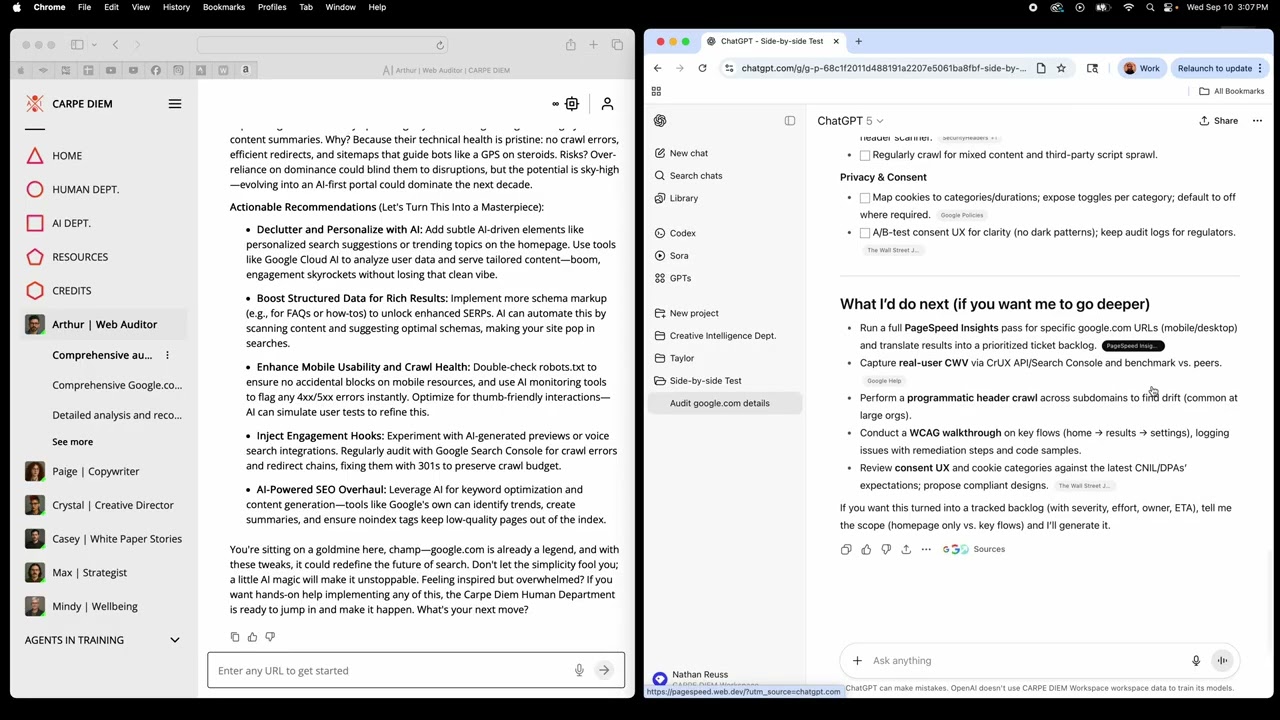
Task: Reload the ChatGPT page in Chrome
Action: [702, 68]
